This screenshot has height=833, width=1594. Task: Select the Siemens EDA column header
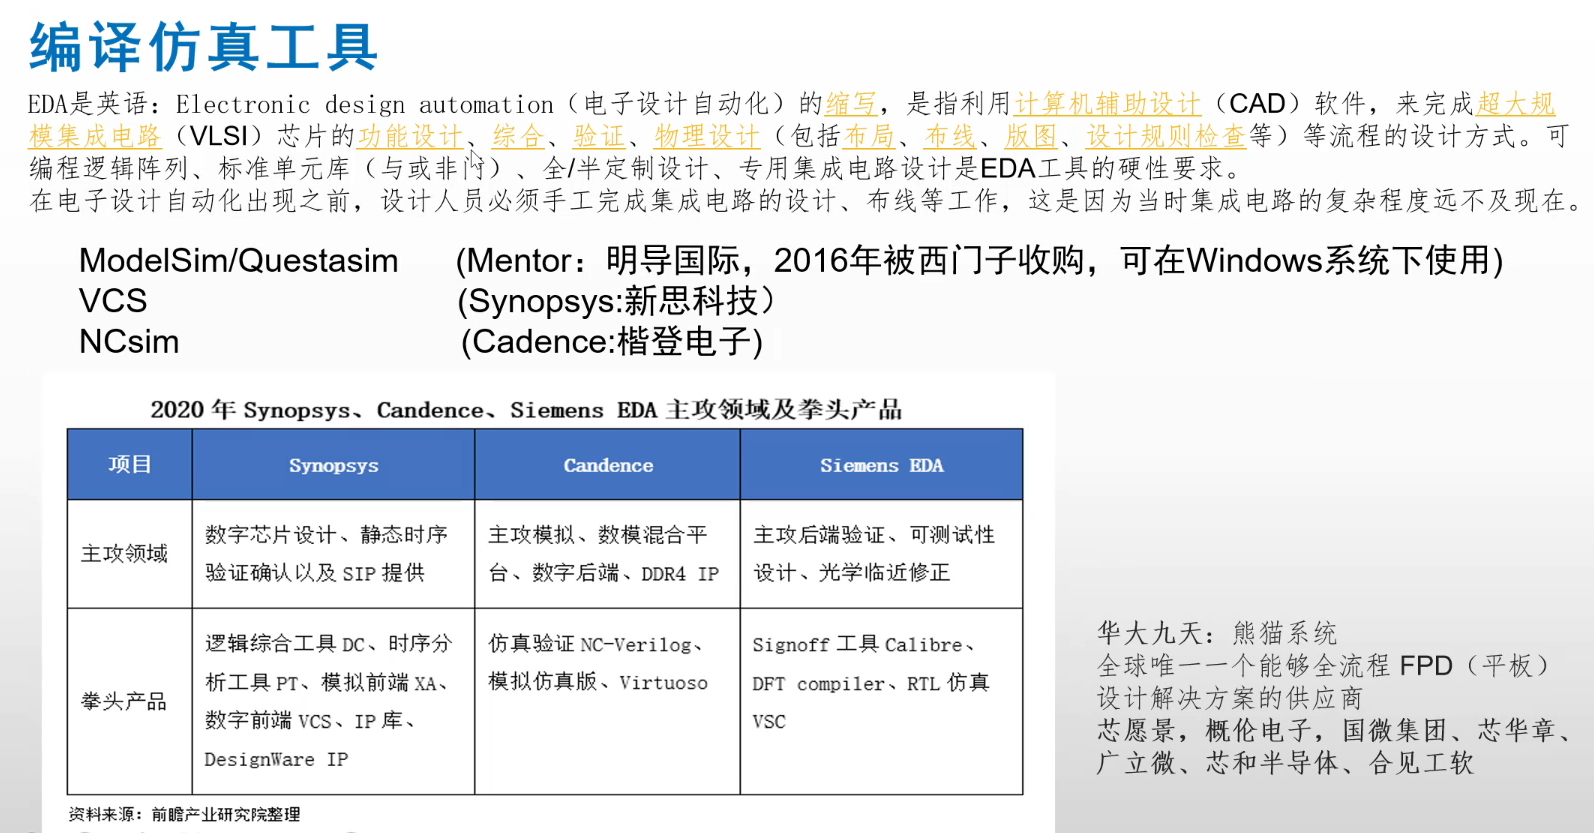pyautogui.click(x=881, y=465)
